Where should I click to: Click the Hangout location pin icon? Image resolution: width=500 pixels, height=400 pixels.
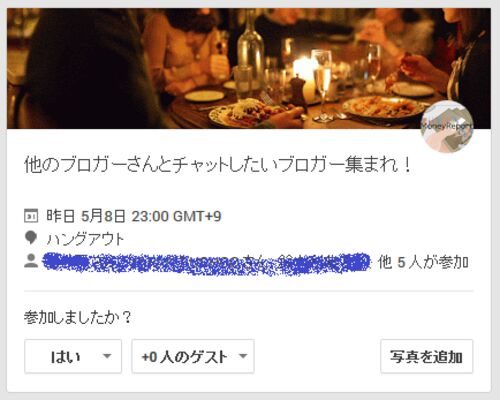(31, 238)
